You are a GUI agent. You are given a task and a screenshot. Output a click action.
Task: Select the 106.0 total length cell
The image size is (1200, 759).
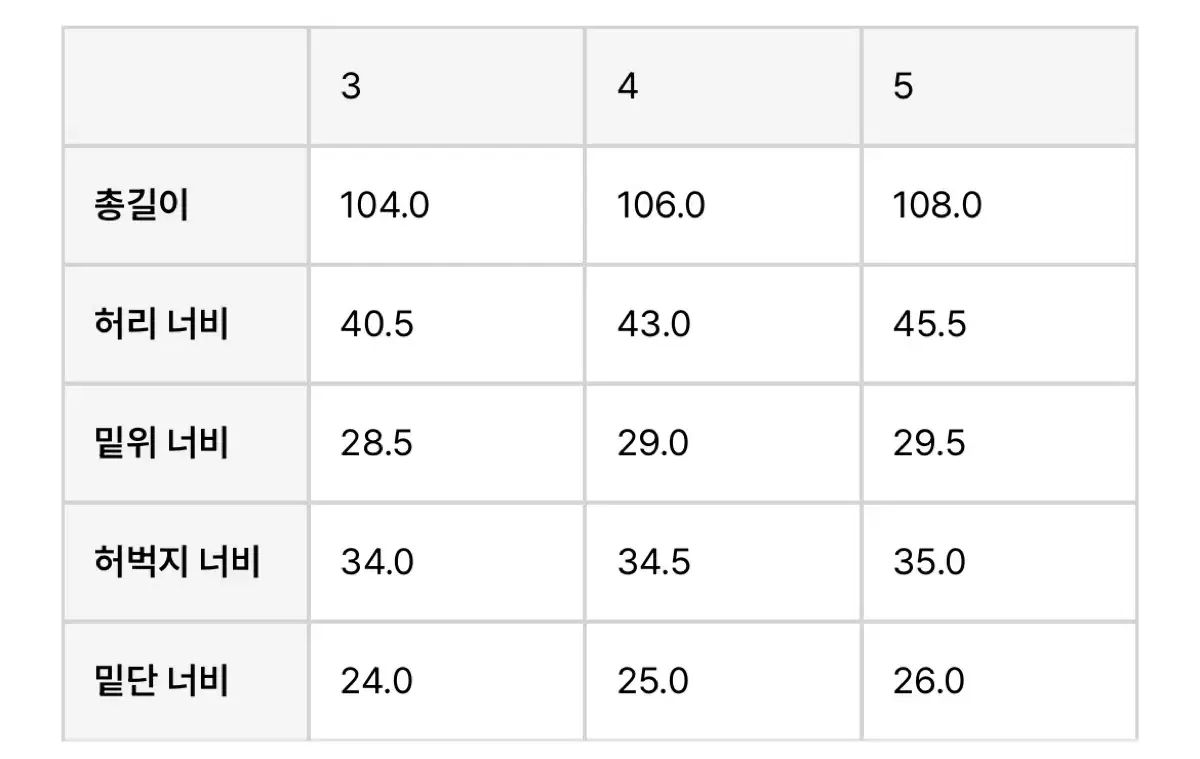[x=724, y=205]
